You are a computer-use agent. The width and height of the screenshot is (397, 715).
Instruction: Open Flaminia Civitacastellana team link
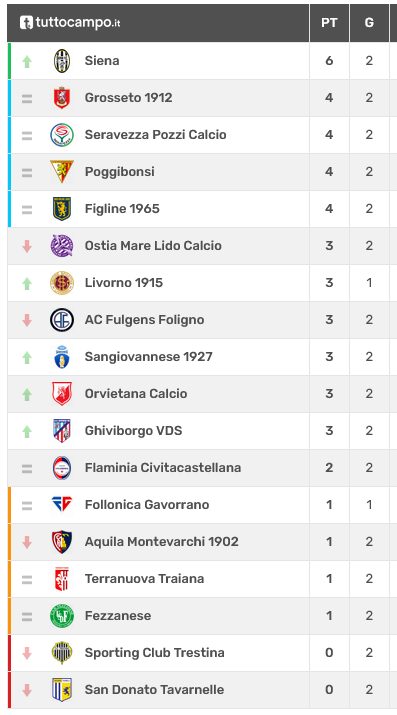tap(163, 467)
